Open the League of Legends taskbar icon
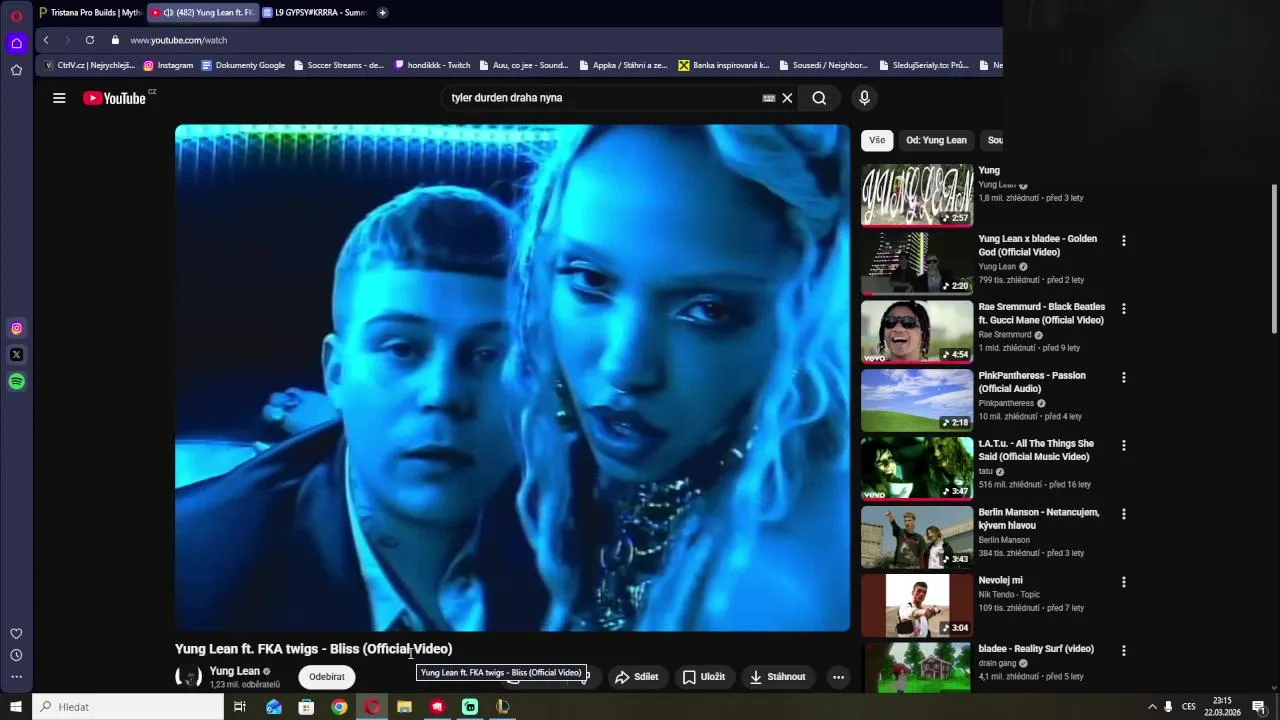 pyautogui.click(x=502, y=707)
